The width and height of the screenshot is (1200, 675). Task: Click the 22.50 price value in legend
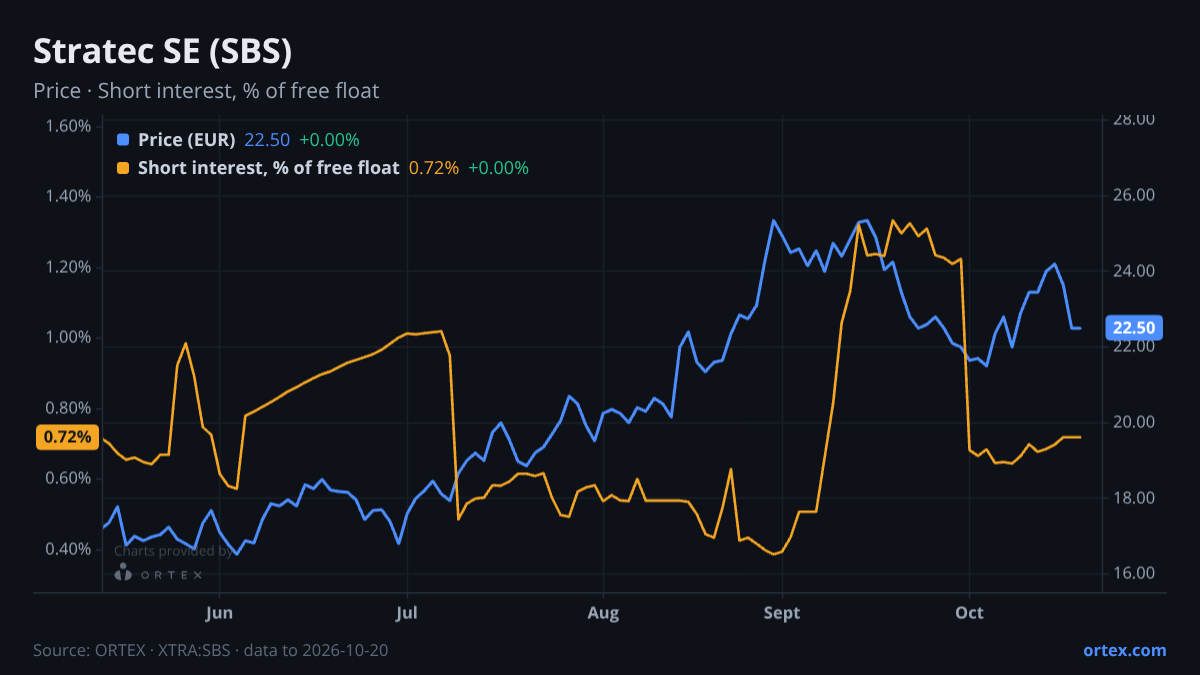tap(267, 139)
